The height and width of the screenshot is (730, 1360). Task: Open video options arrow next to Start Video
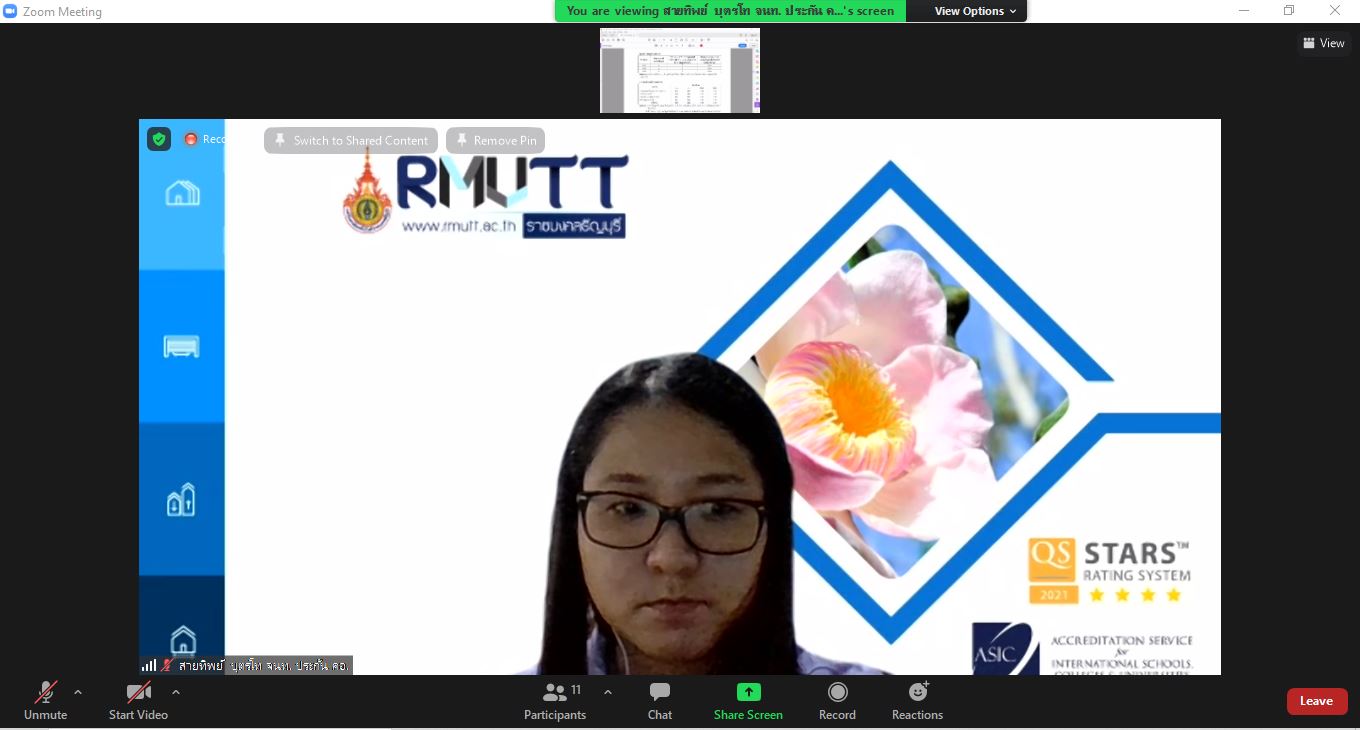(176, 692)
